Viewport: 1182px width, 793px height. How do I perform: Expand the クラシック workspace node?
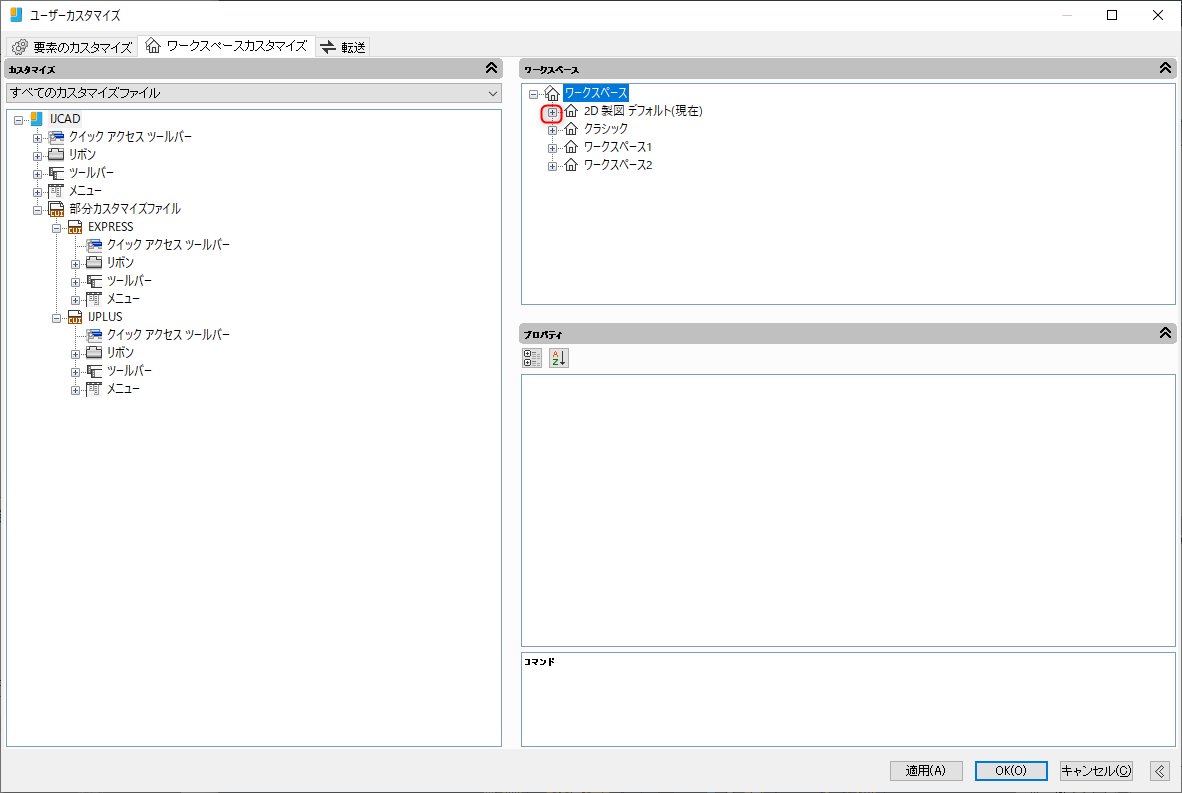[x=553, y=130]
